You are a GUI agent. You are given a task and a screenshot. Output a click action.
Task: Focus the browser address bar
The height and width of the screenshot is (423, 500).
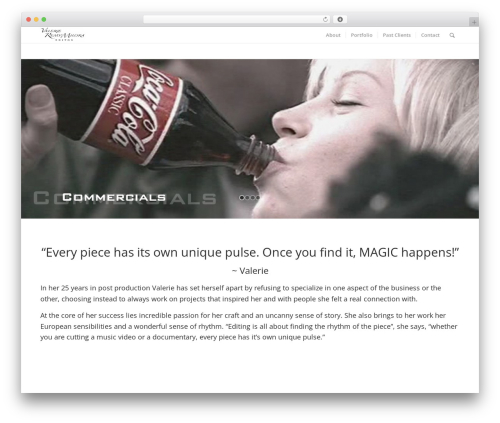click(236, 20)
